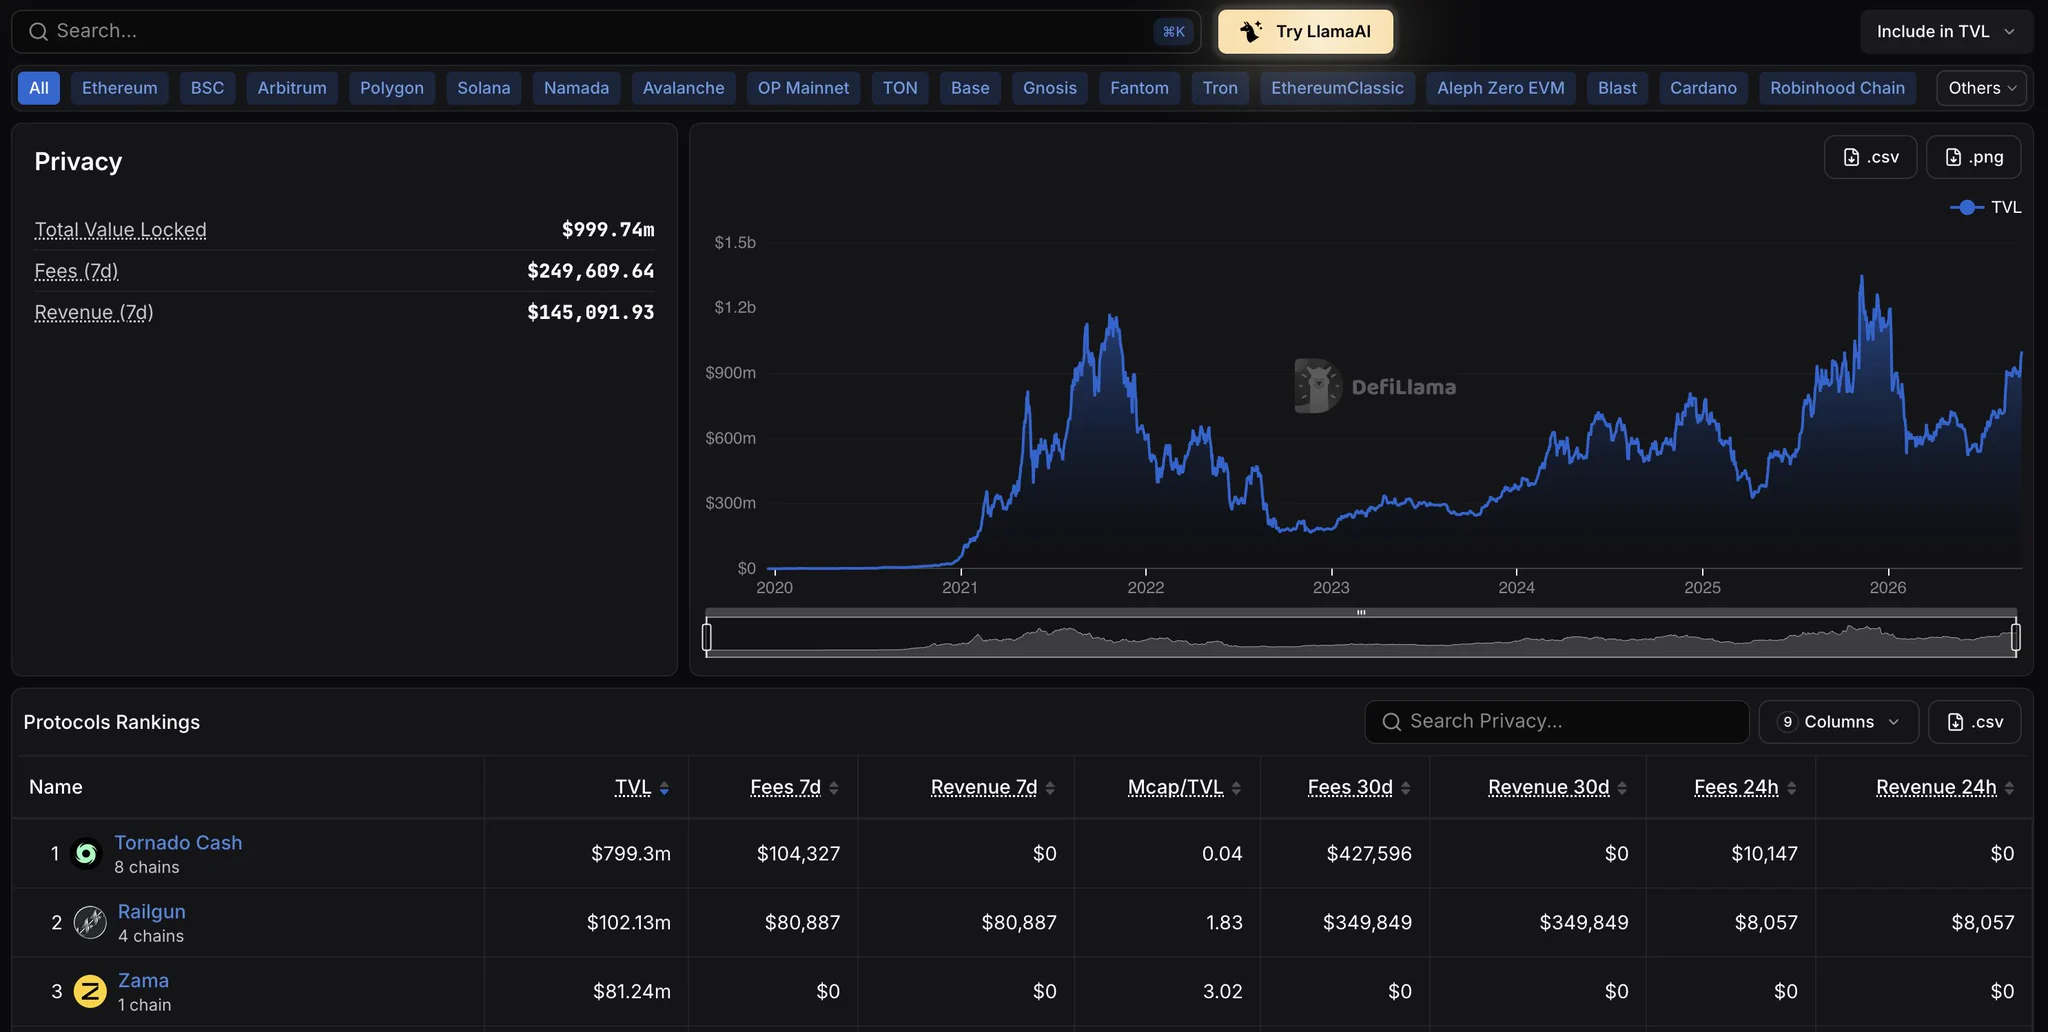Viewport: 2048px width, 1032px height.
Task: Filter by OP Mainnet chain
Action: pos(804,88)
